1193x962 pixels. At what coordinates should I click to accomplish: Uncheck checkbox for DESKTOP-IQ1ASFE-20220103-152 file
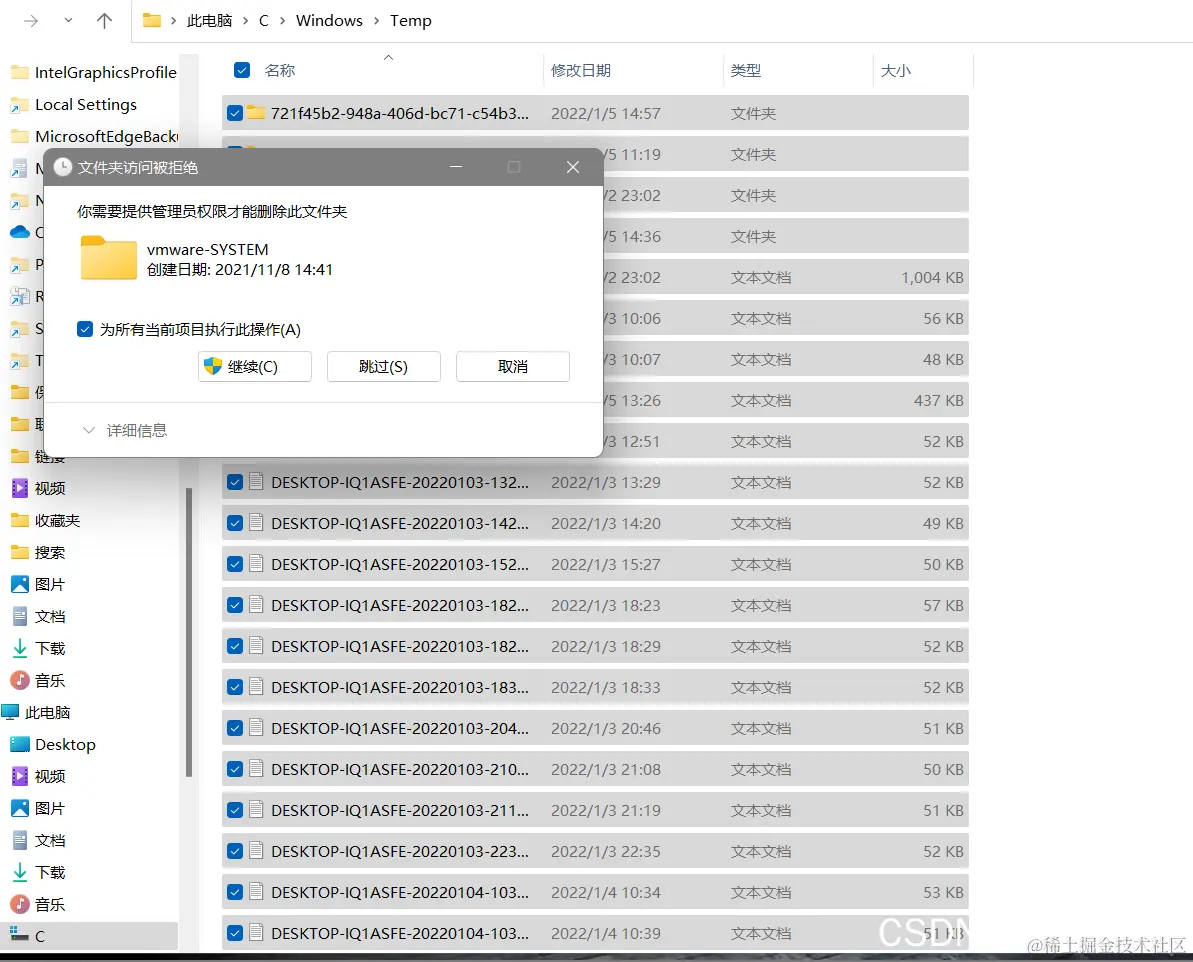tap(235, 564)
